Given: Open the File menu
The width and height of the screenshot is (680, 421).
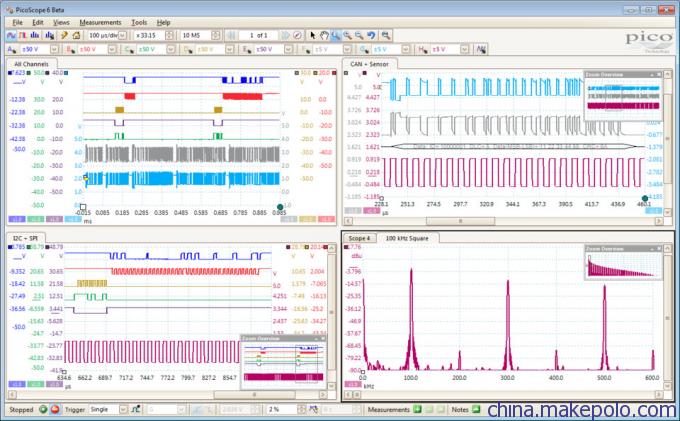Looking at the screenshot, I should pyautogui.click(x=17, y=23).
